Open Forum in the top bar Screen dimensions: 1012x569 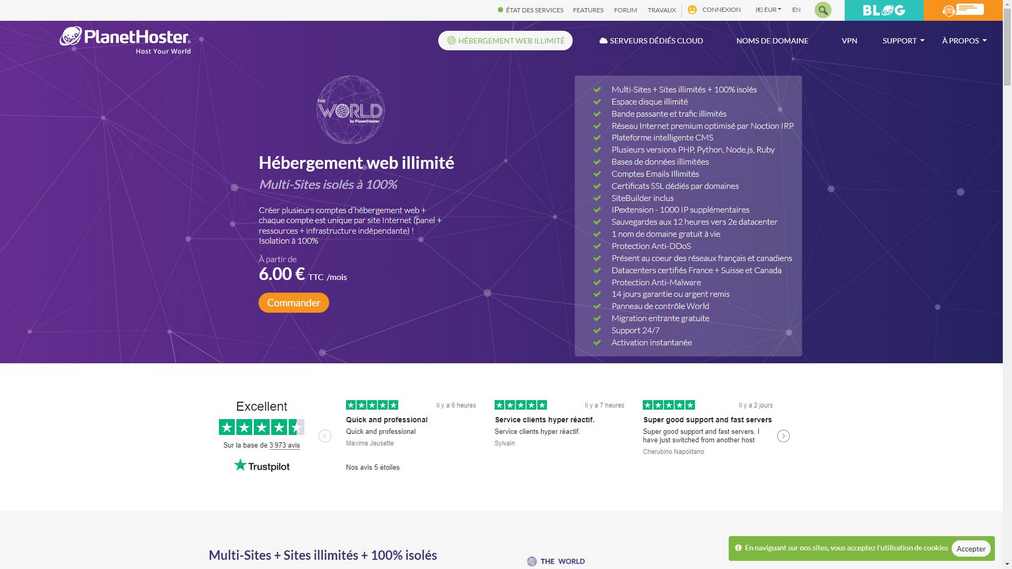coord(625,10)
